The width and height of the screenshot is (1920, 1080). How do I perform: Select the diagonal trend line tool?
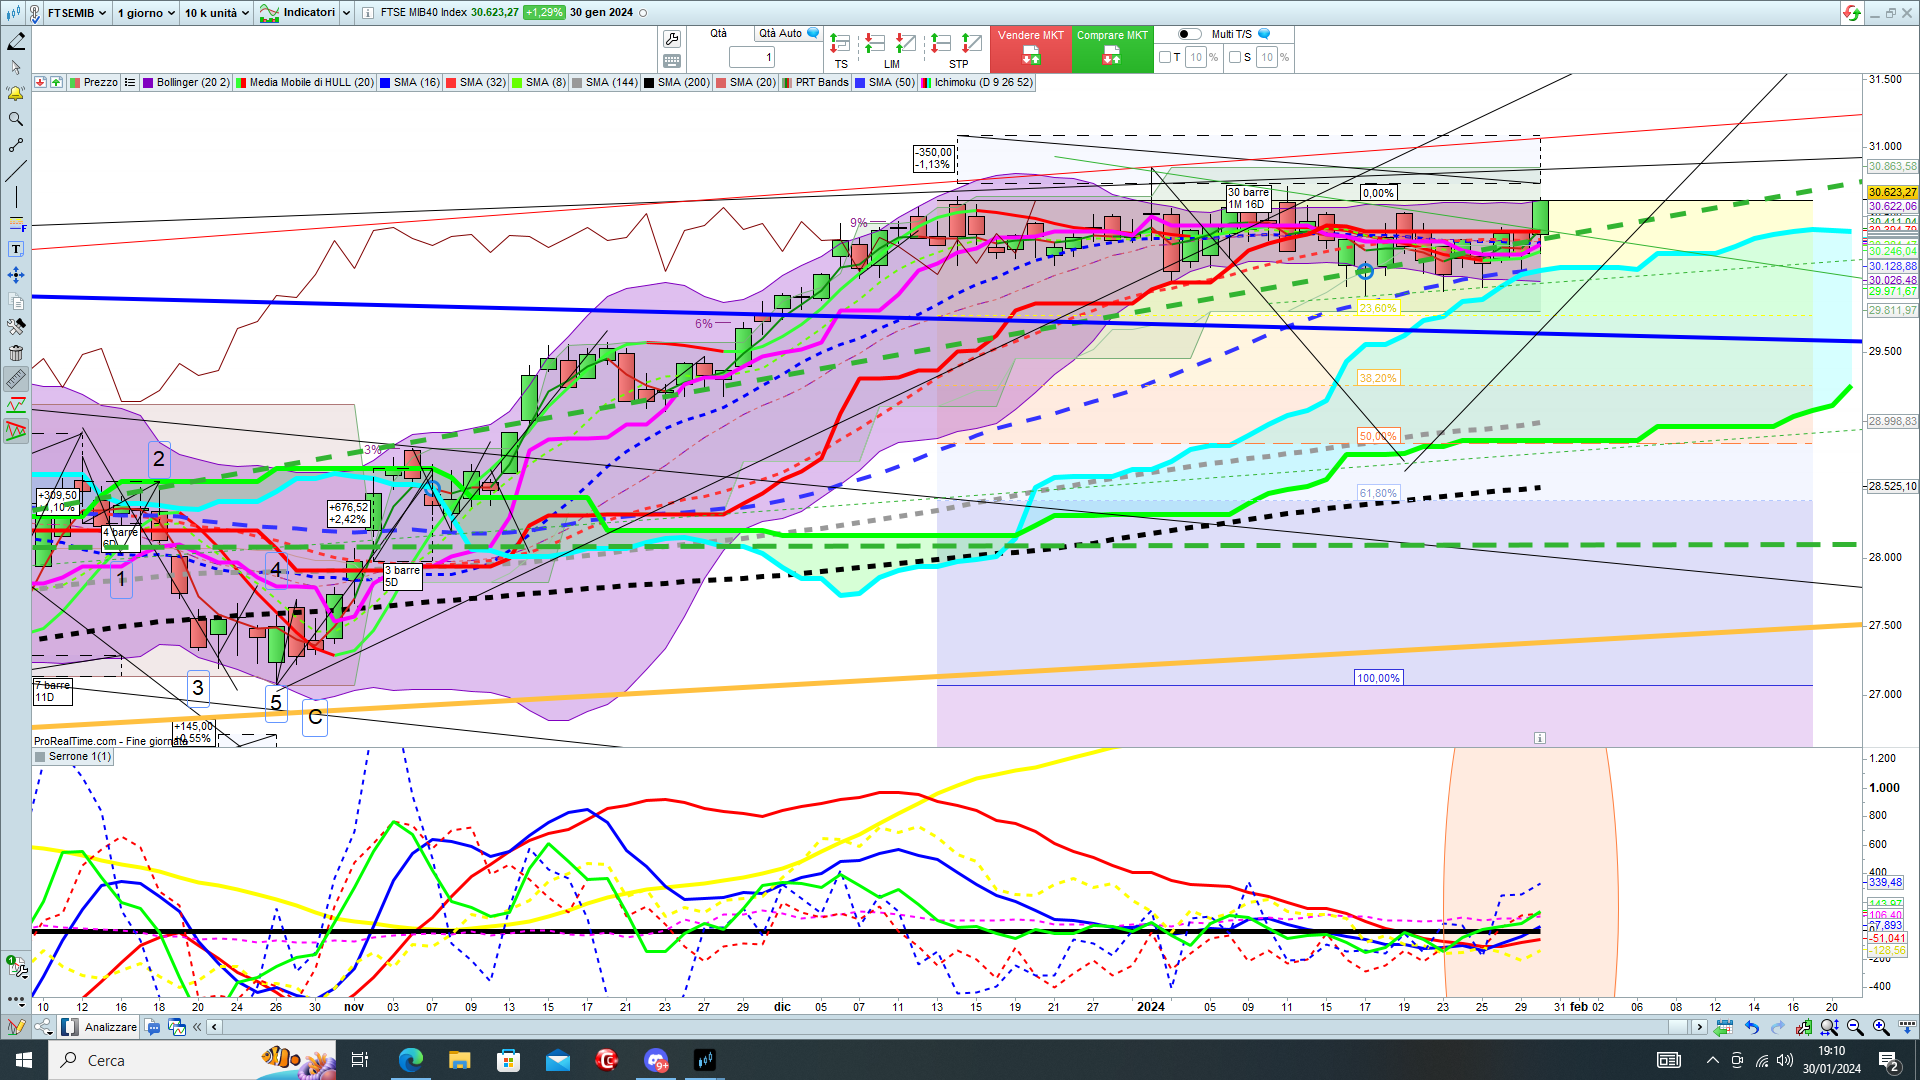click(16, 171)
